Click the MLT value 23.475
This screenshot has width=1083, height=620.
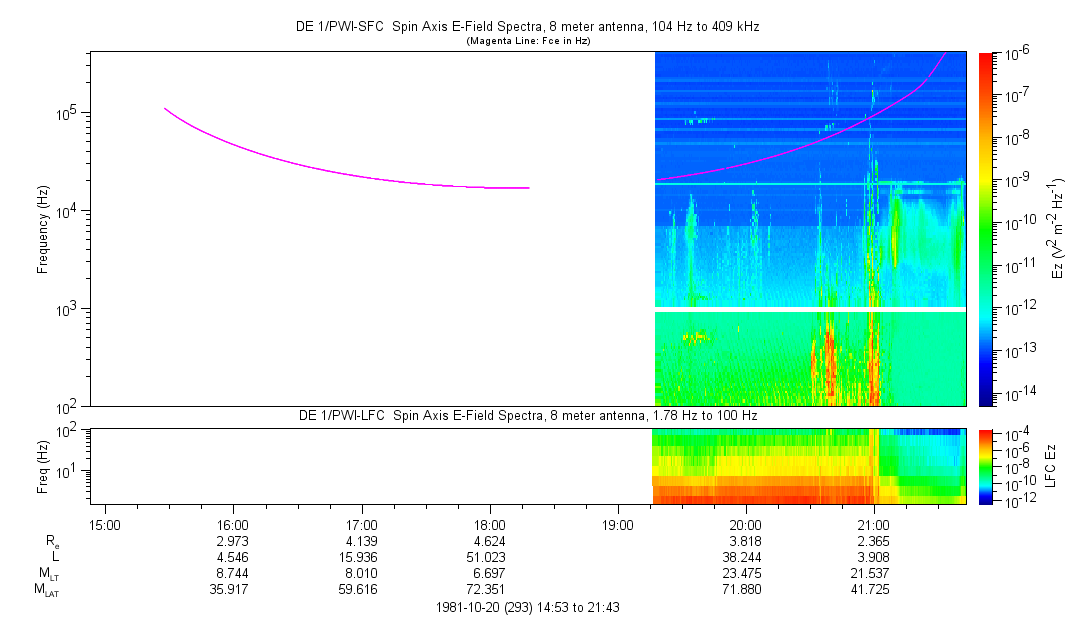point(746,573)
